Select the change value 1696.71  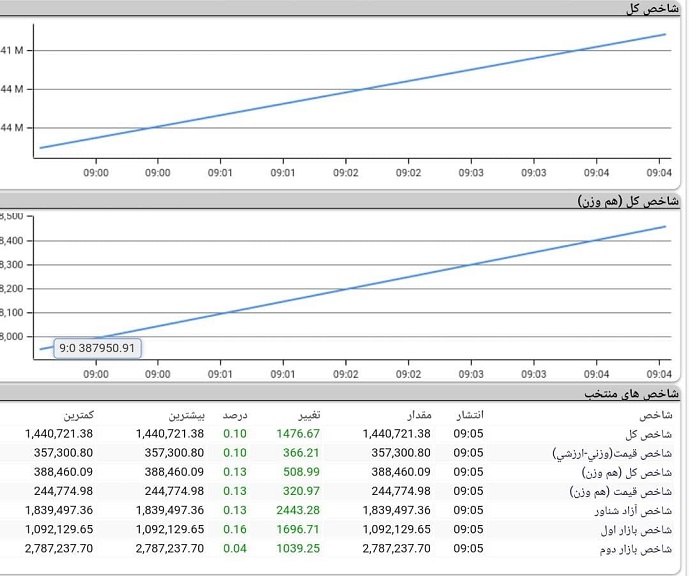click(x=298, y=529)
